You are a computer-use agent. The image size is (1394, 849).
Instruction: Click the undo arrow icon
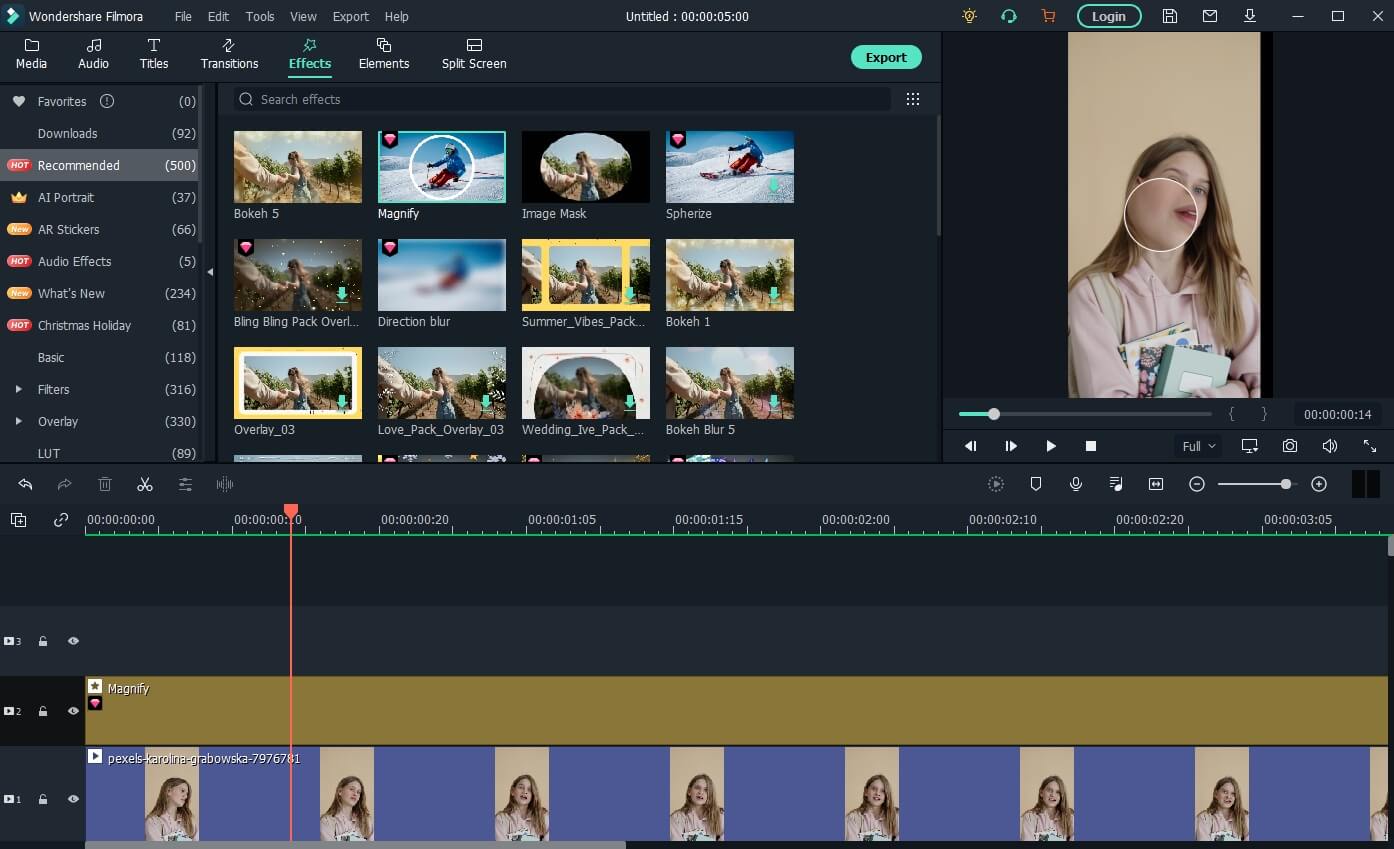point(25,484)
